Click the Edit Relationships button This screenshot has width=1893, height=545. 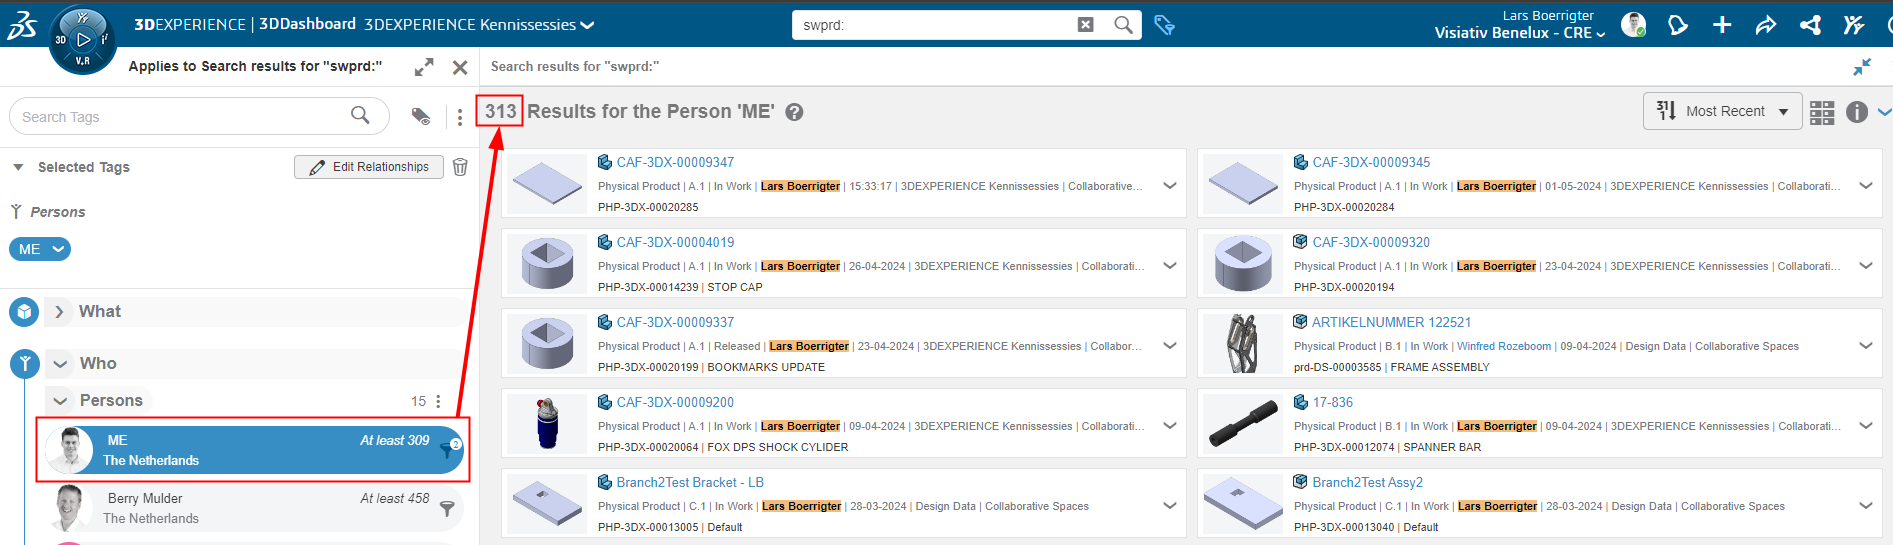pos(369,167)
